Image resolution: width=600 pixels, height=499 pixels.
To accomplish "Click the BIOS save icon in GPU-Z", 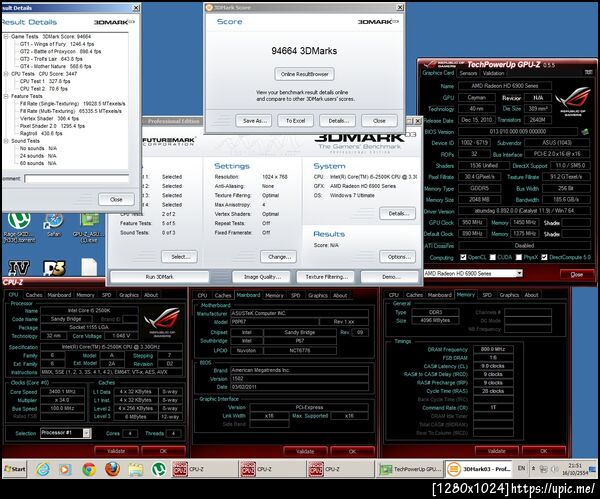I will pyautogui.click(x=585, y=132).
